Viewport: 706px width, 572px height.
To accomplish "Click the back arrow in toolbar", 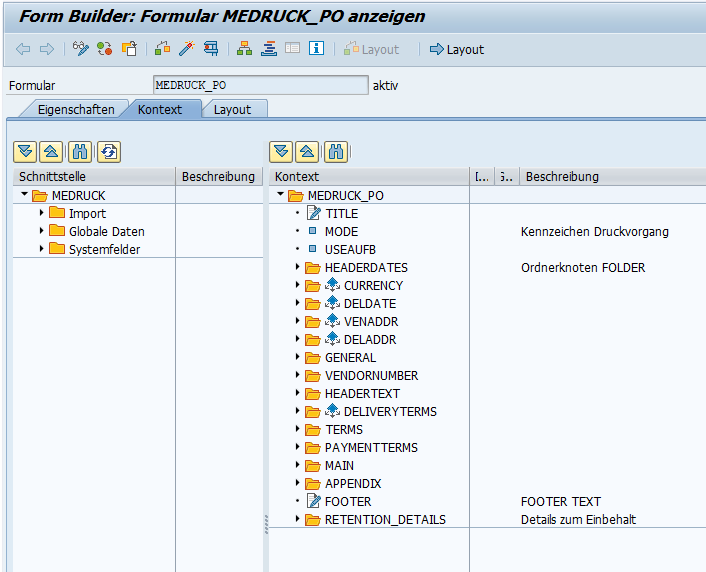I will point(22,49).
